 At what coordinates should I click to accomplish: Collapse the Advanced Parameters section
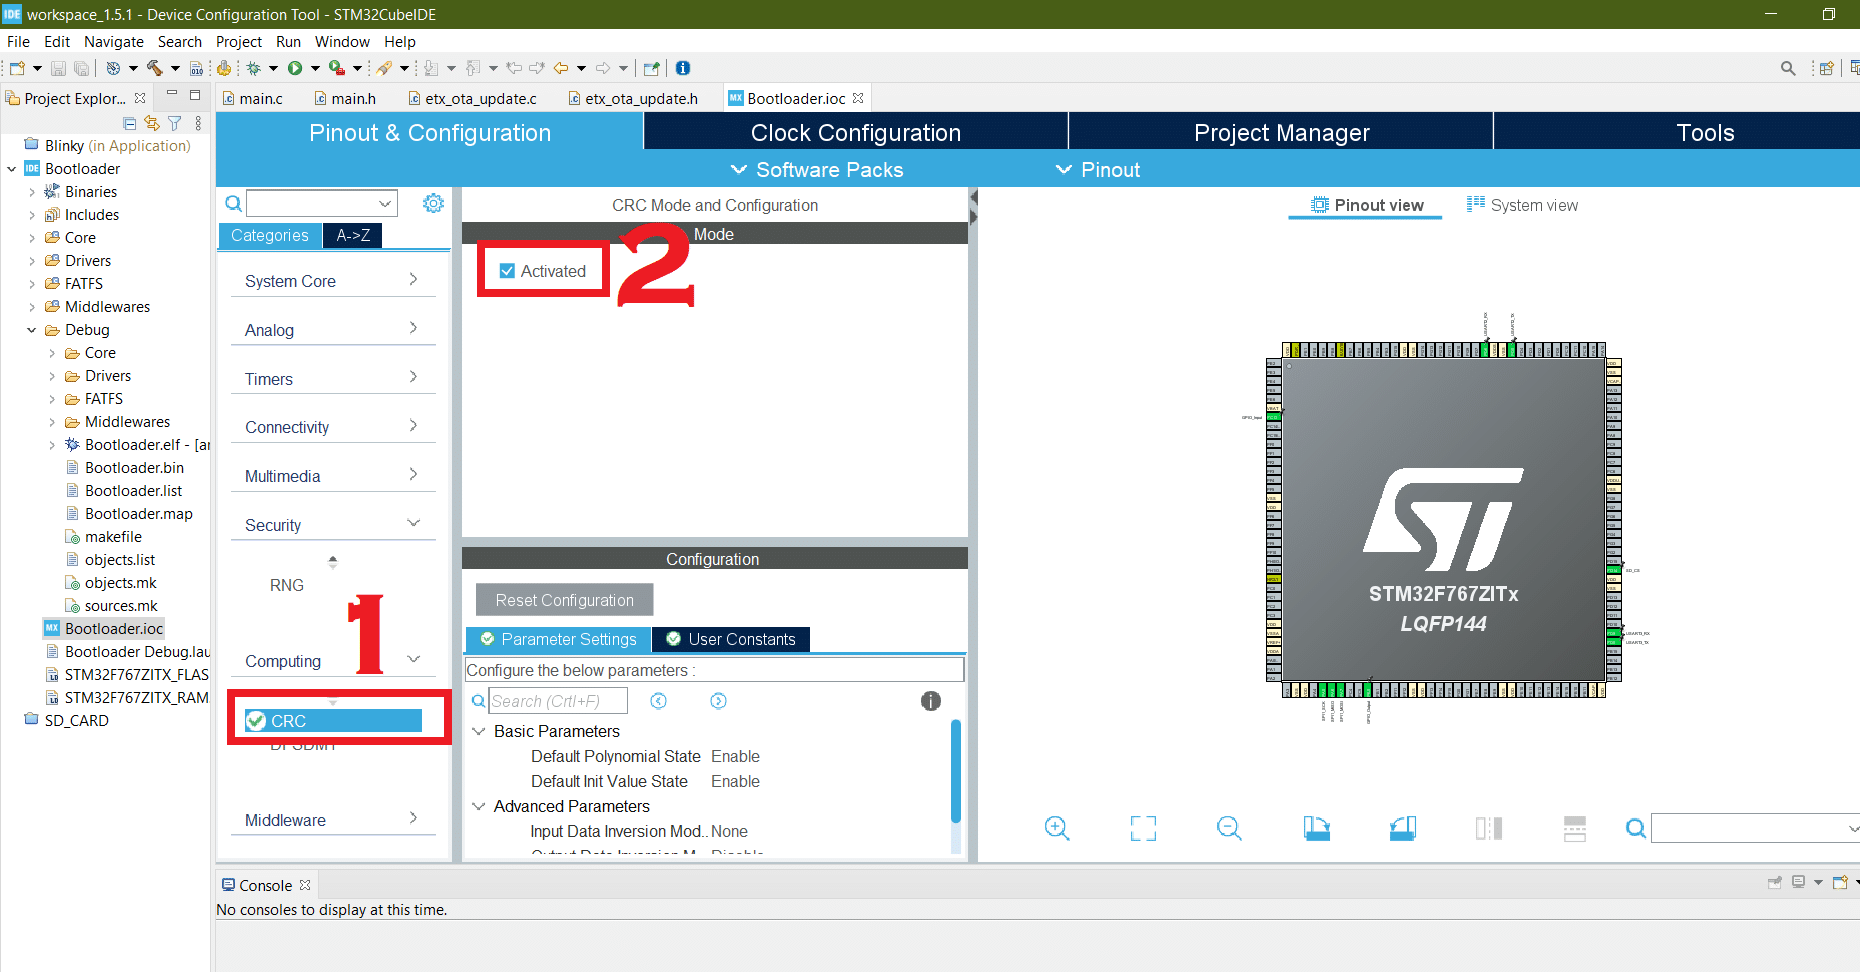[x=479, y=806]
